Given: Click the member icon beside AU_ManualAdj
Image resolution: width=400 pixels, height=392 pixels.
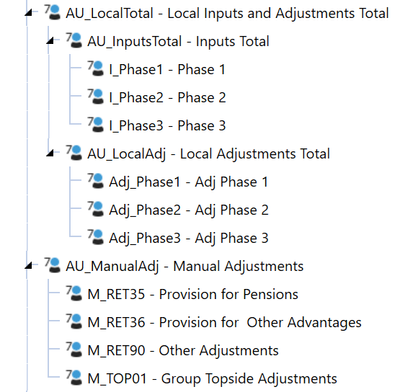Looking at the screenshot, I should pos(53,265).
